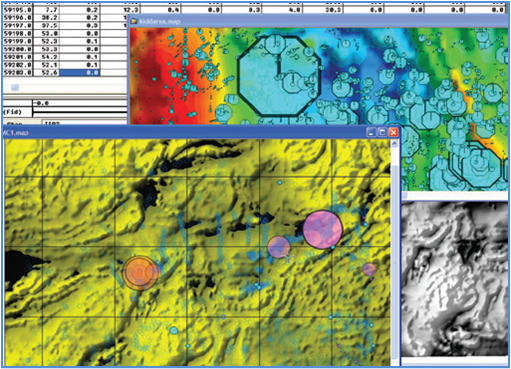Image resolution: width=511 pixels, height=369 pixels.
Task: Click the database horizontal scrollbar thumb
Action: [x=15, y=87]
